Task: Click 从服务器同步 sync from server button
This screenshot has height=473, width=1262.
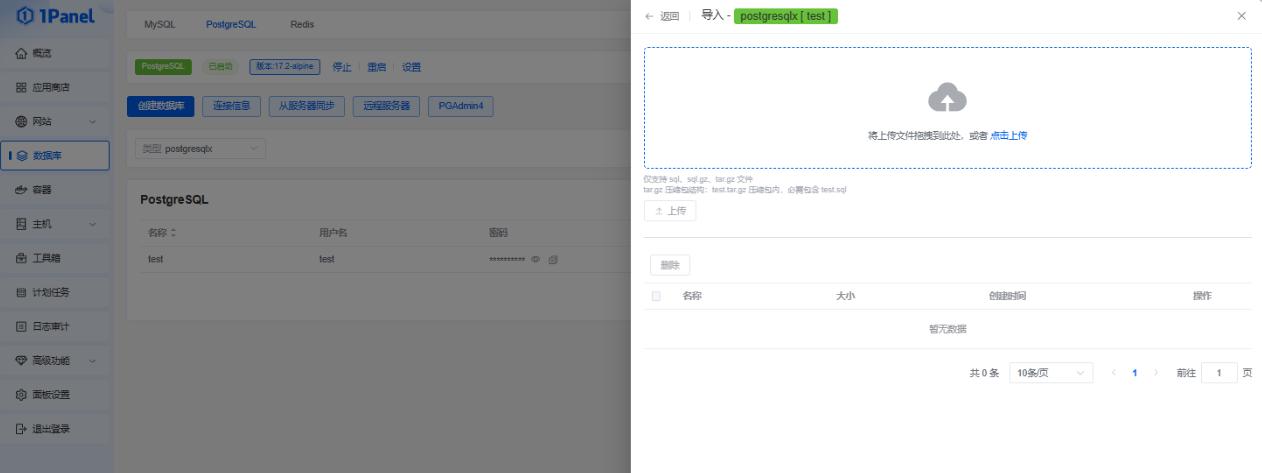Action: coord(306,106)
